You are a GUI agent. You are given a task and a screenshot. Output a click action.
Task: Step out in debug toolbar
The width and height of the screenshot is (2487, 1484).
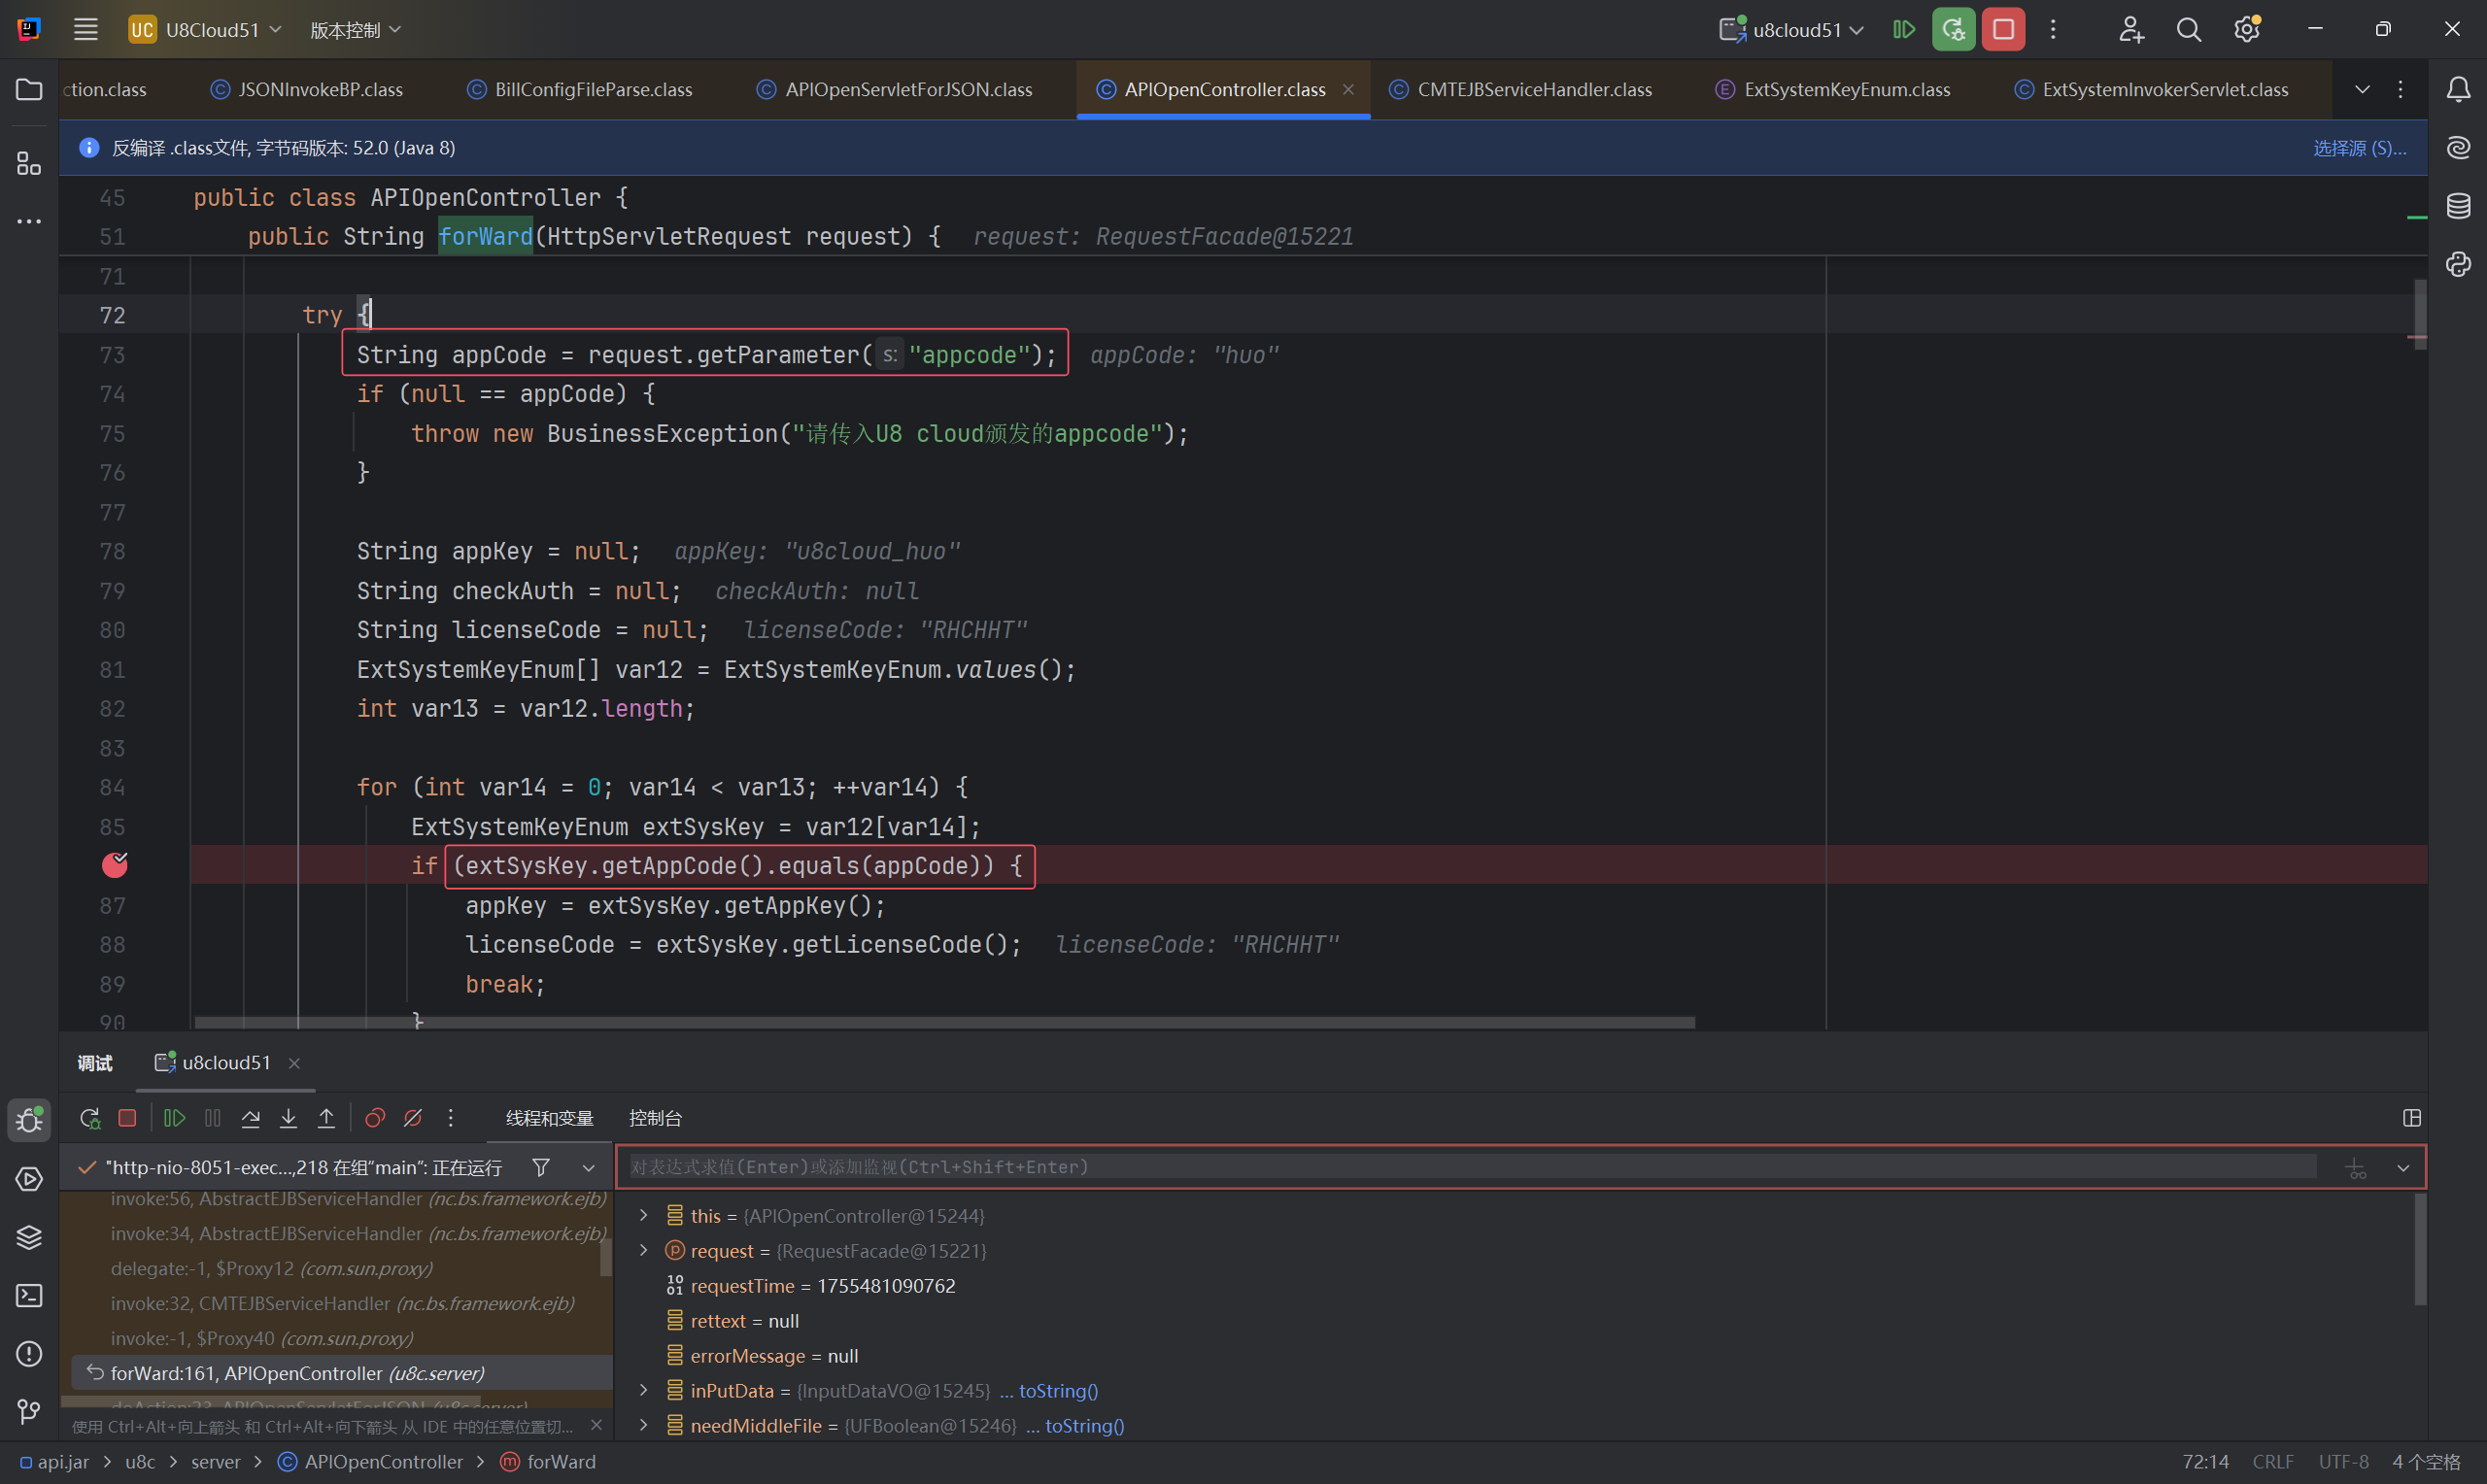[x=326, y=1118]
